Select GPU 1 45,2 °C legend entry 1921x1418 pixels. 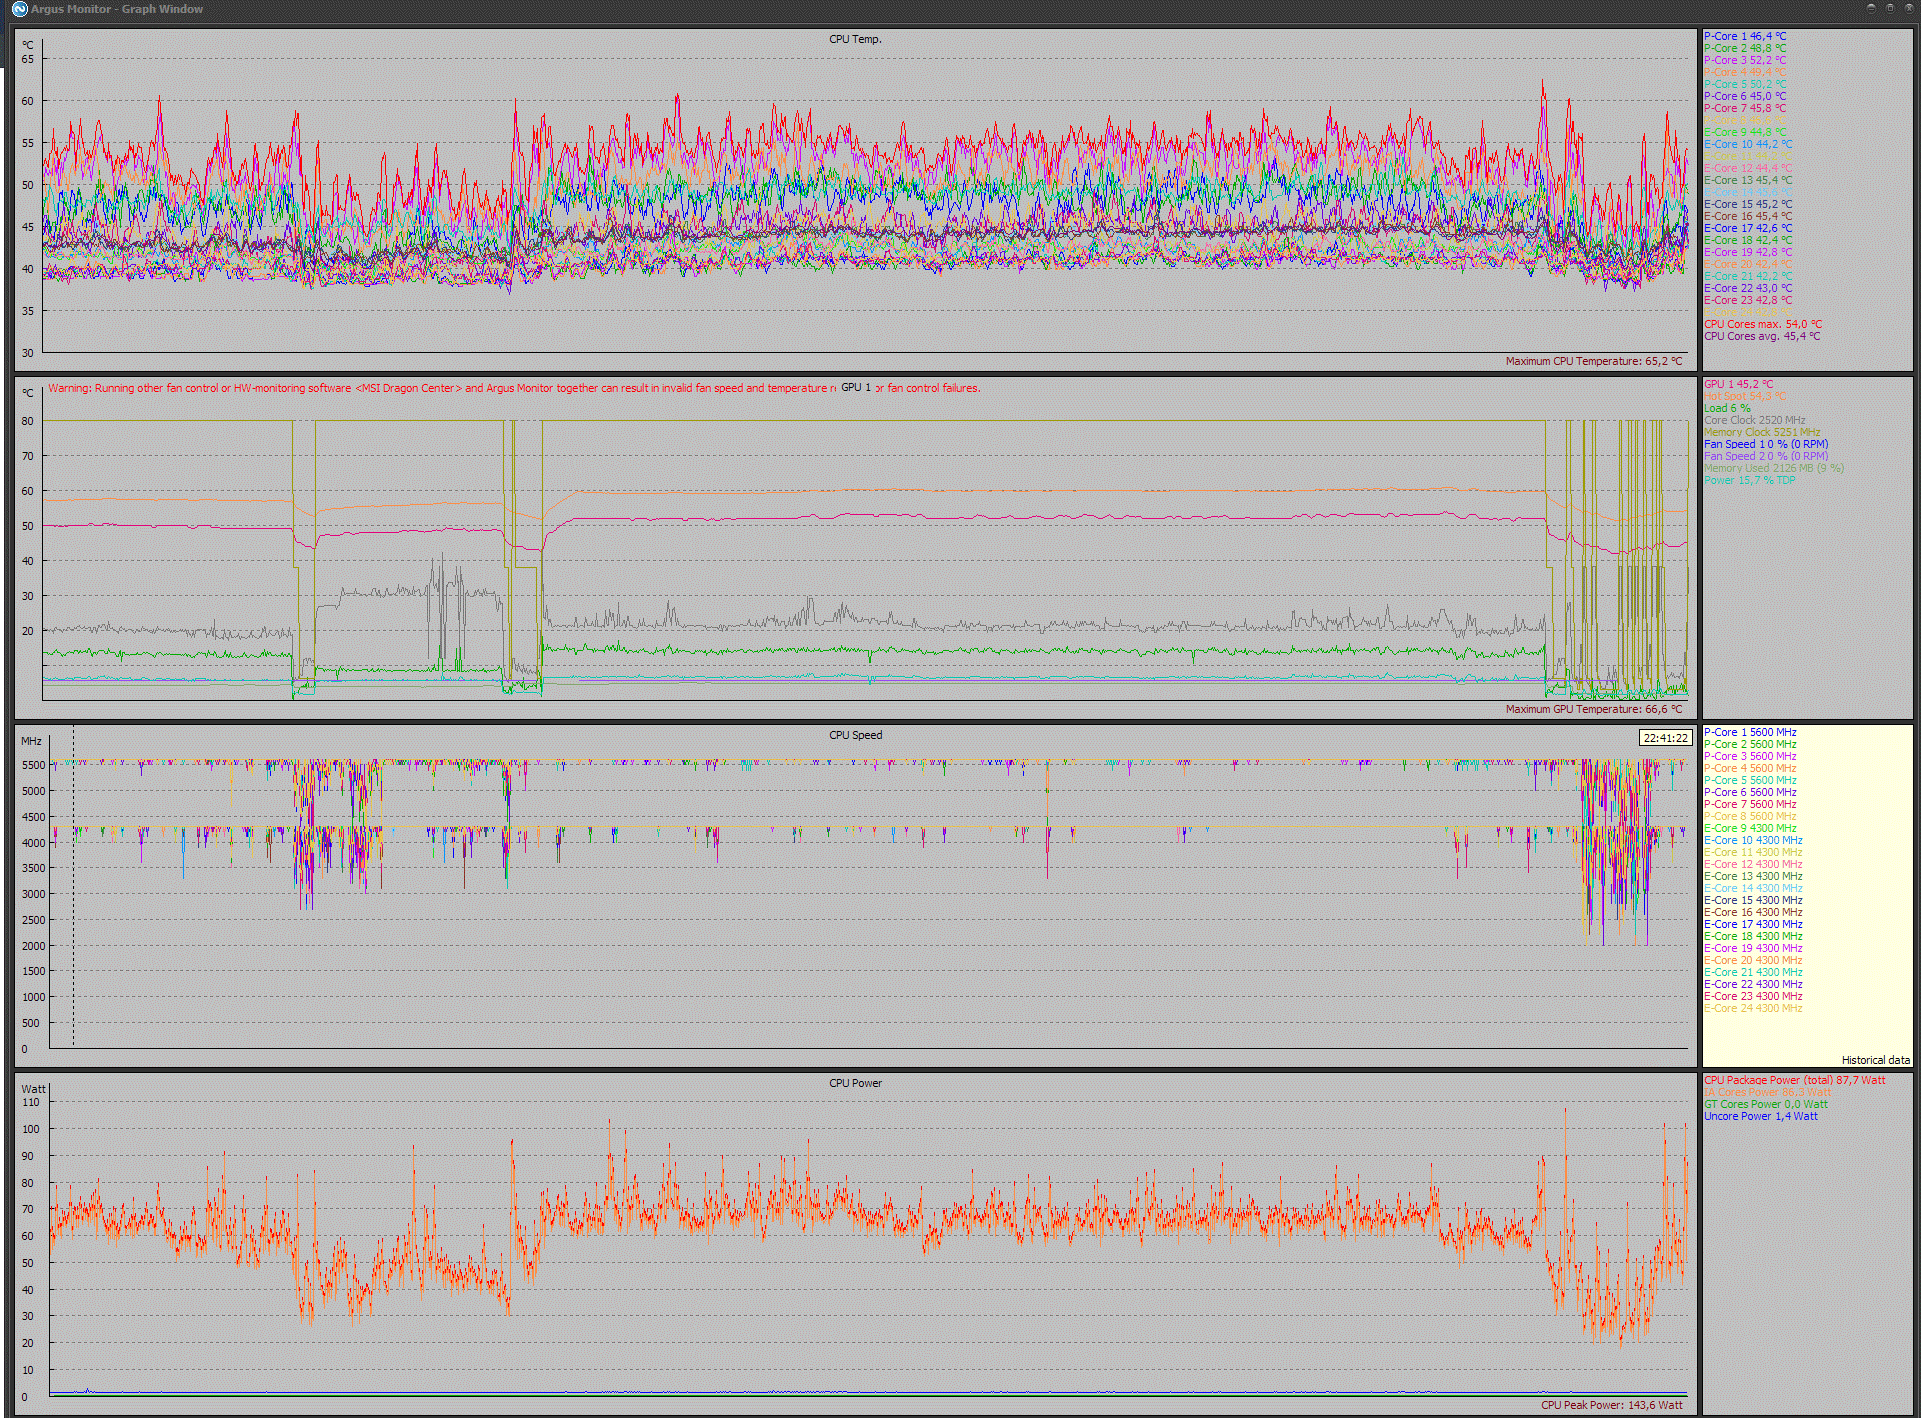[1738, 384]
